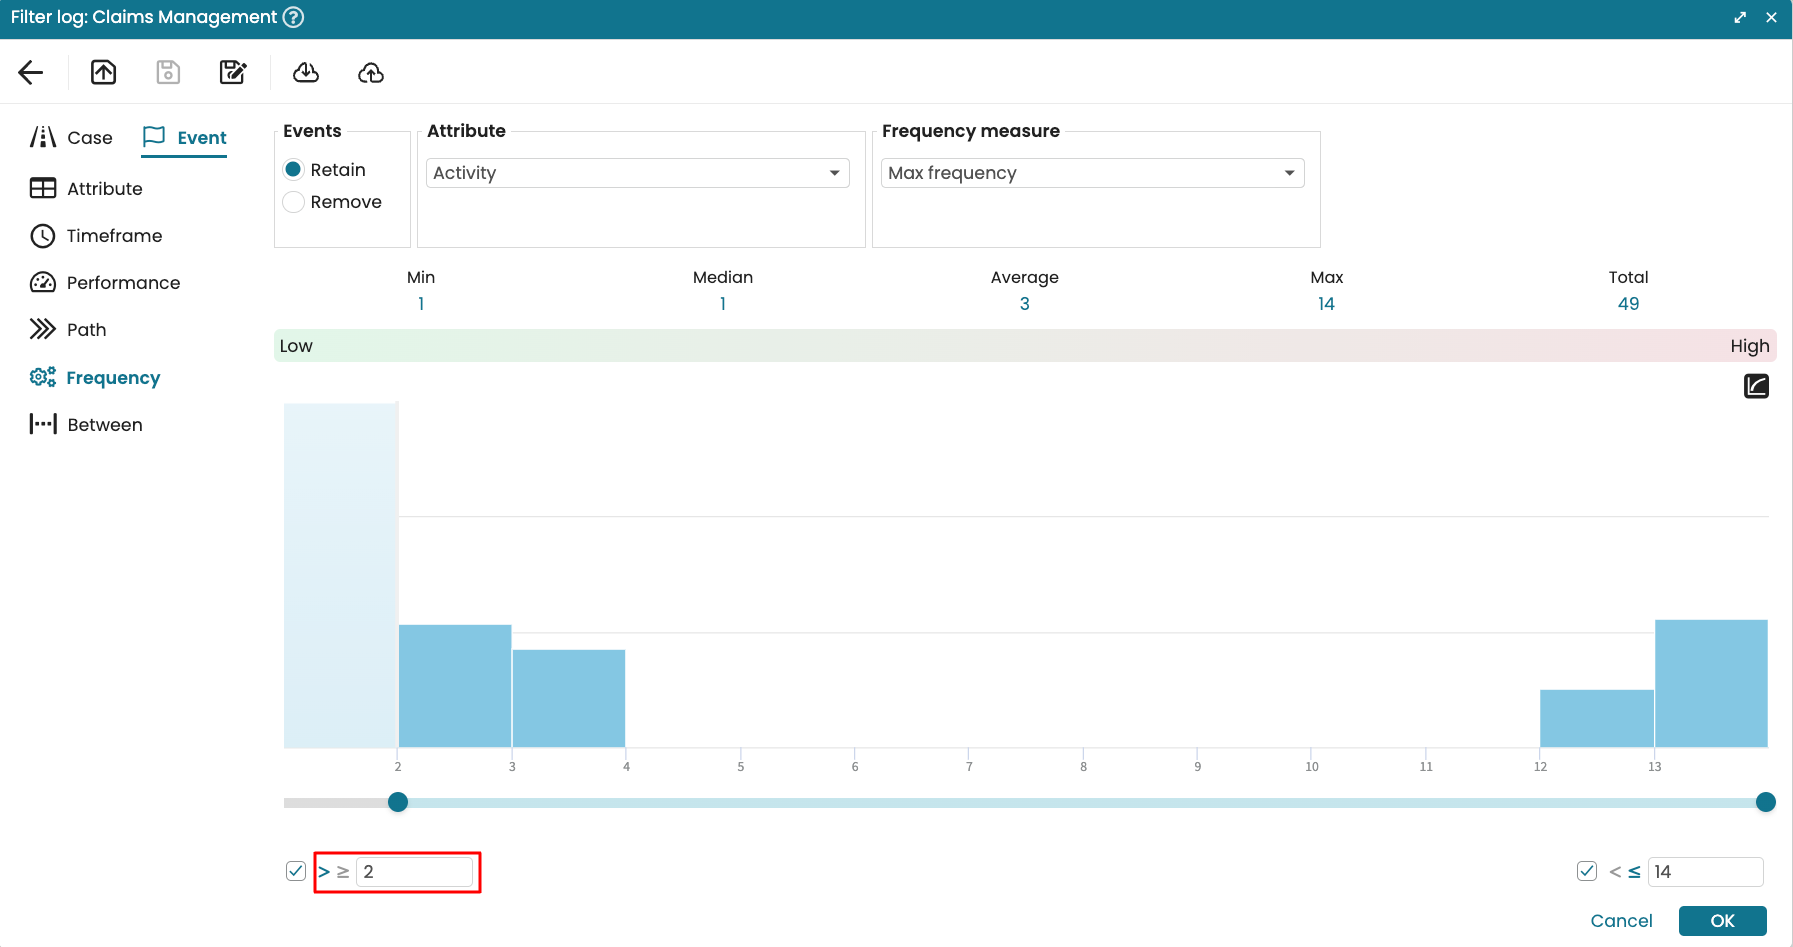Open the Max frequency measure dropdown
The width and height of the screenshot is (1793, 947).
pyautogui.click(x=1092, y=173)
